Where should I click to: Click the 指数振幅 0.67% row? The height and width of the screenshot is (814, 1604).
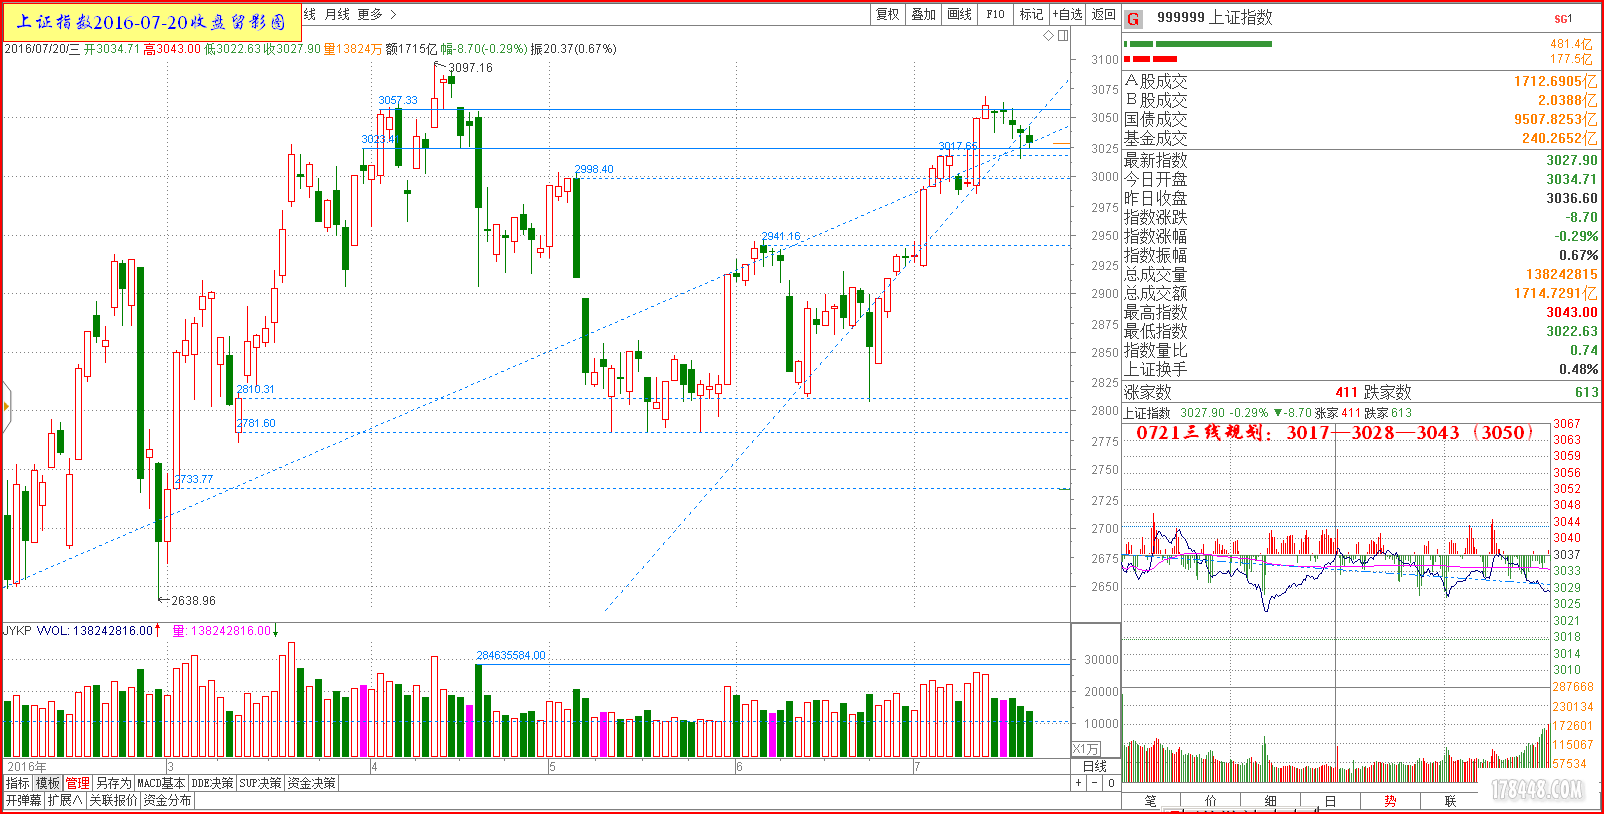tap(1361, 255)
